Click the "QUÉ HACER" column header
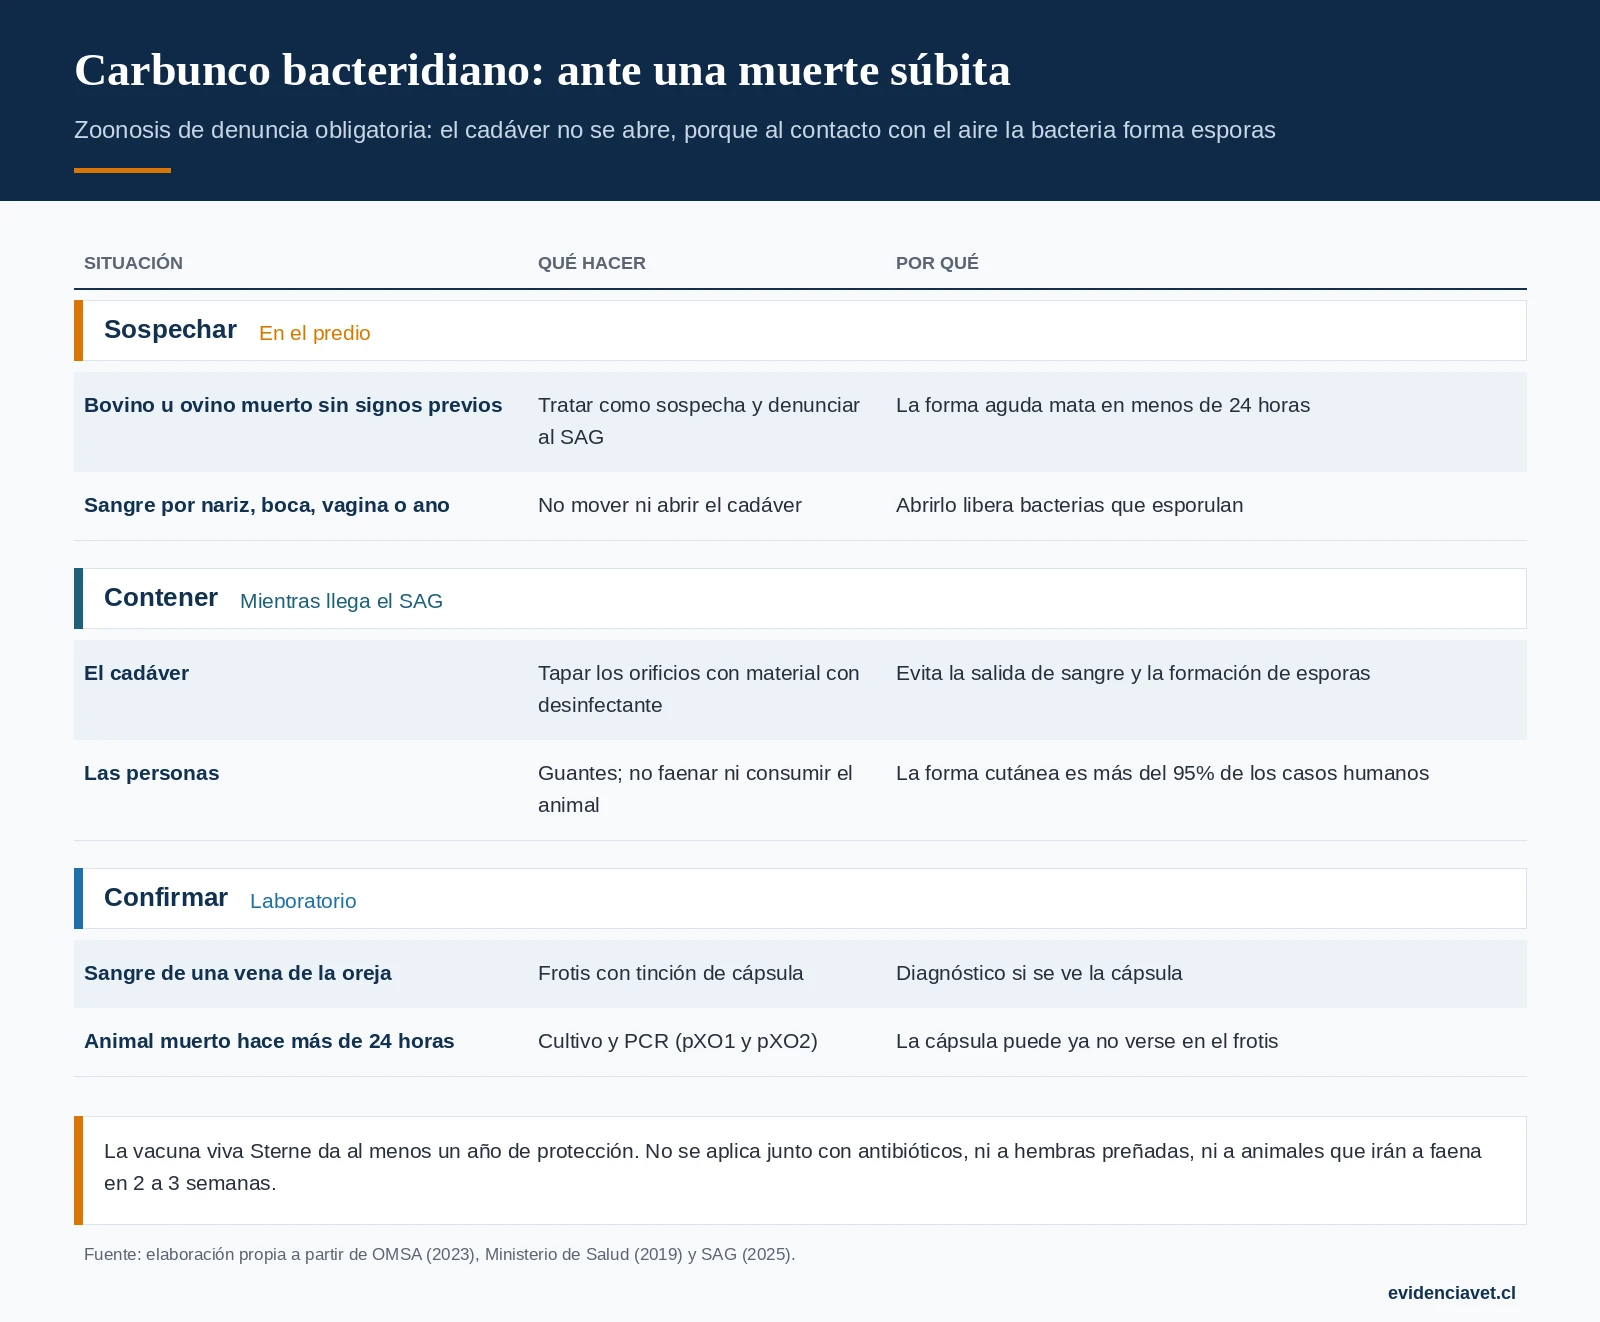The image size is (1600, 1322). click(592, 263)
